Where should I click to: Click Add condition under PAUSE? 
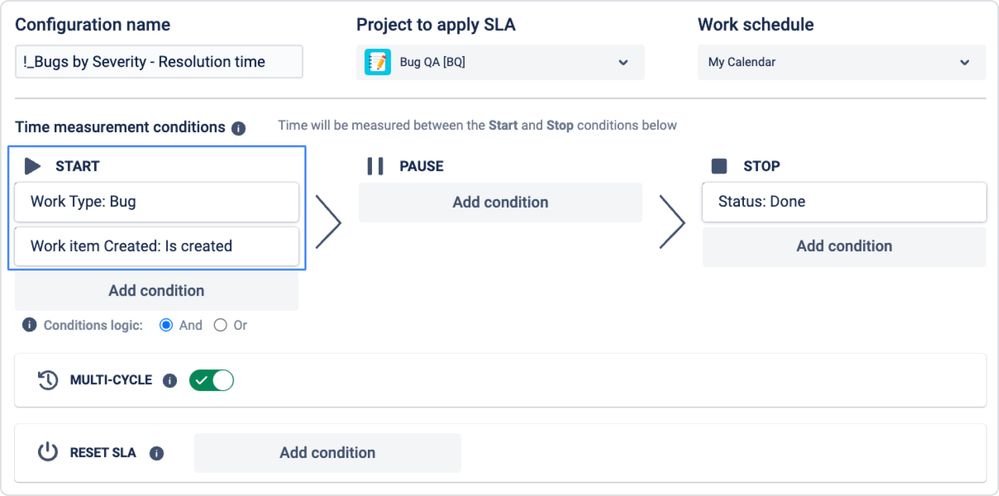point(500,202)
